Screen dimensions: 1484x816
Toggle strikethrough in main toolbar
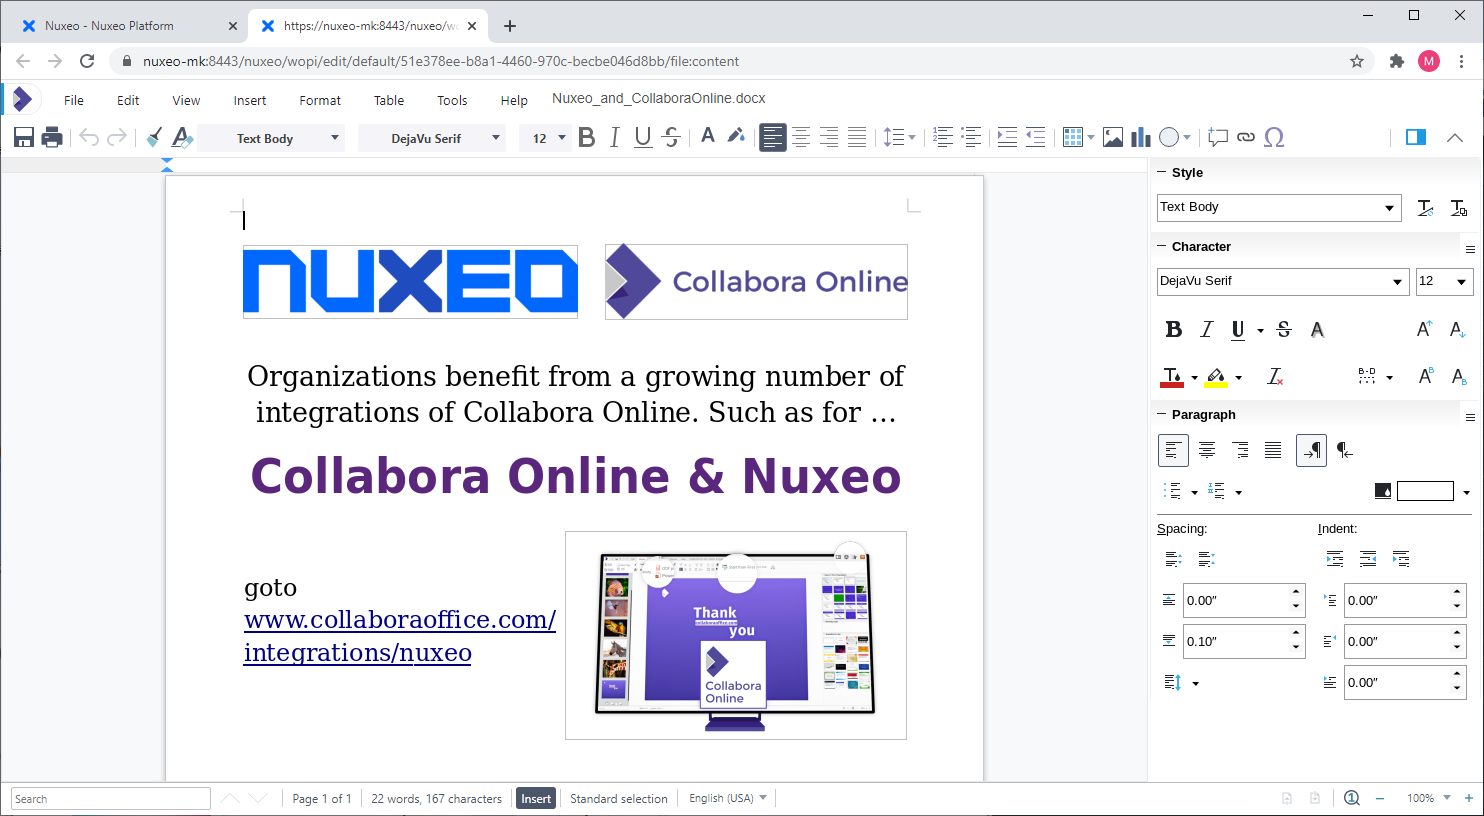pos(672,138)
